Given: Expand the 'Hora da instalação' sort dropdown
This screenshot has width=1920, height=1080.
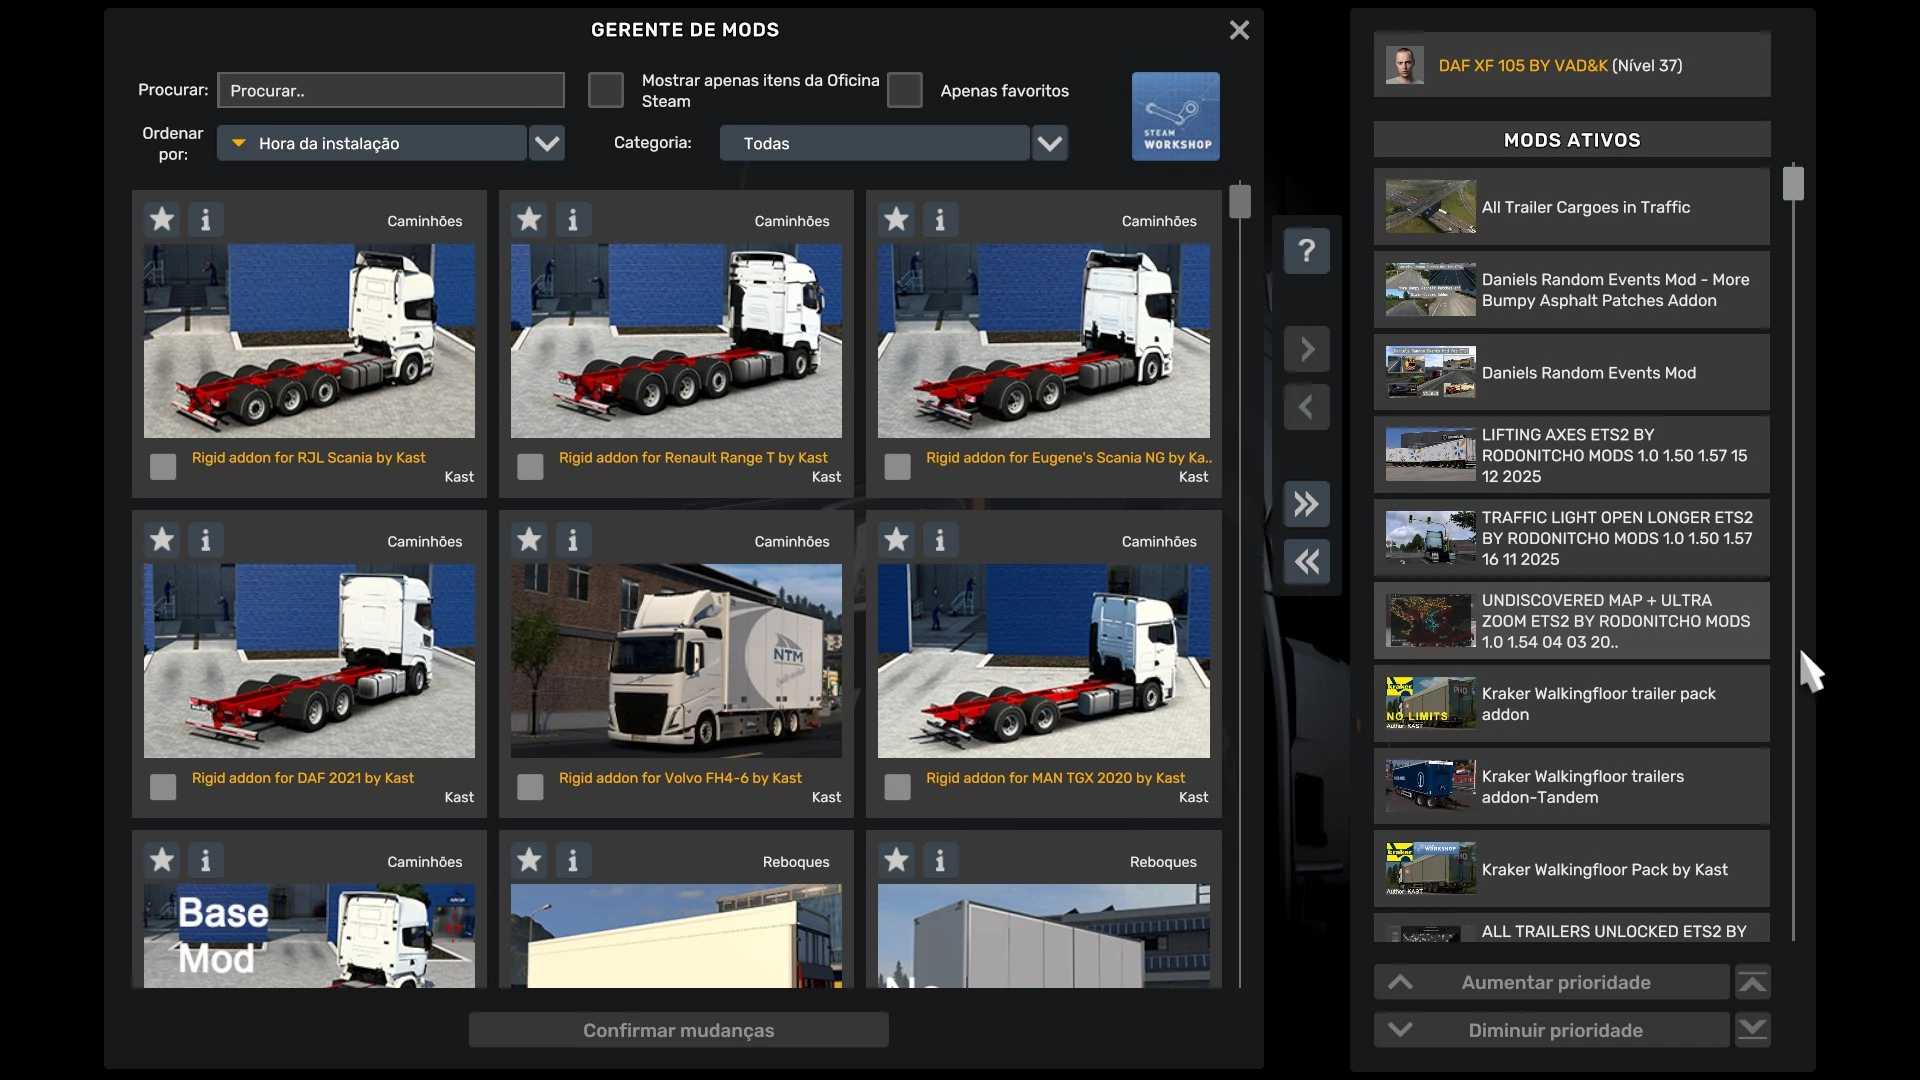Looking at the screenshot, I should coord(546,143).
